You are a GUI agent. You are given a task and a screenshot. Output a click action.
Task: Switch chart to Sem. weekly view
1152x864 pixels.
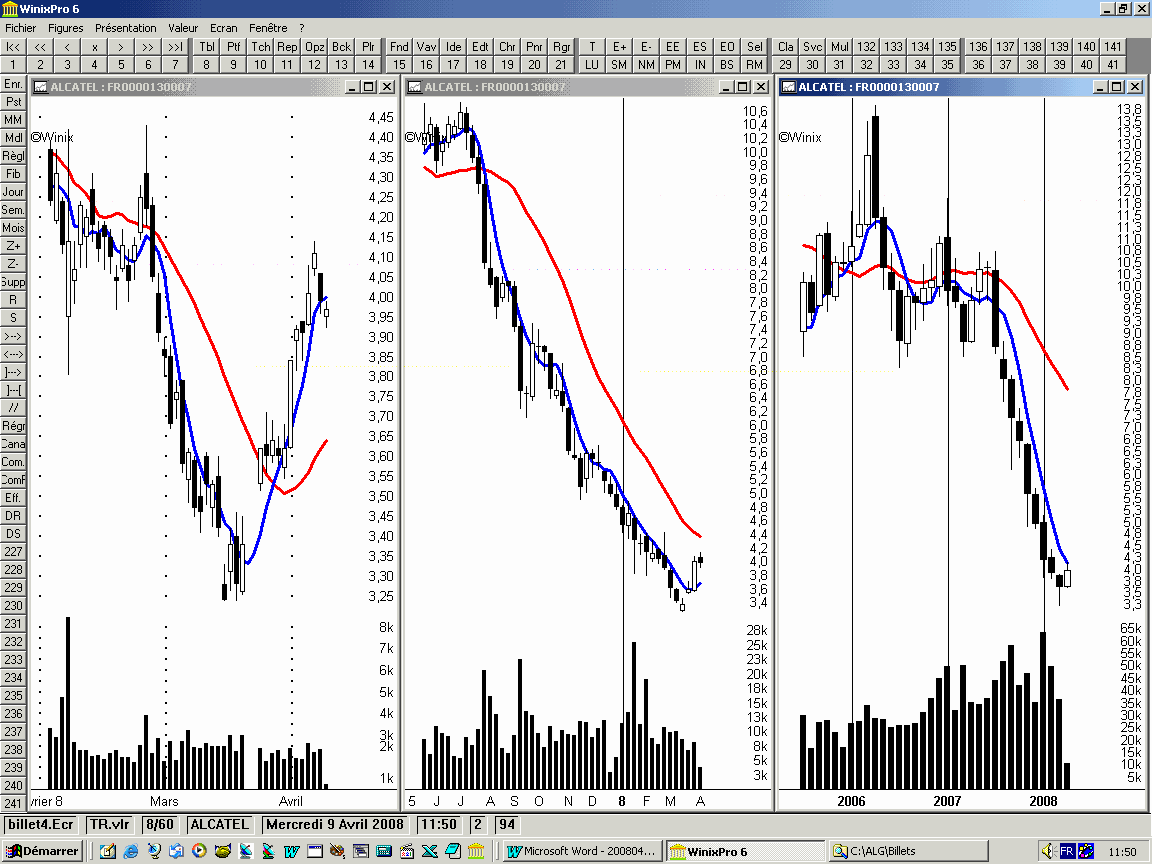click(12, 209)
